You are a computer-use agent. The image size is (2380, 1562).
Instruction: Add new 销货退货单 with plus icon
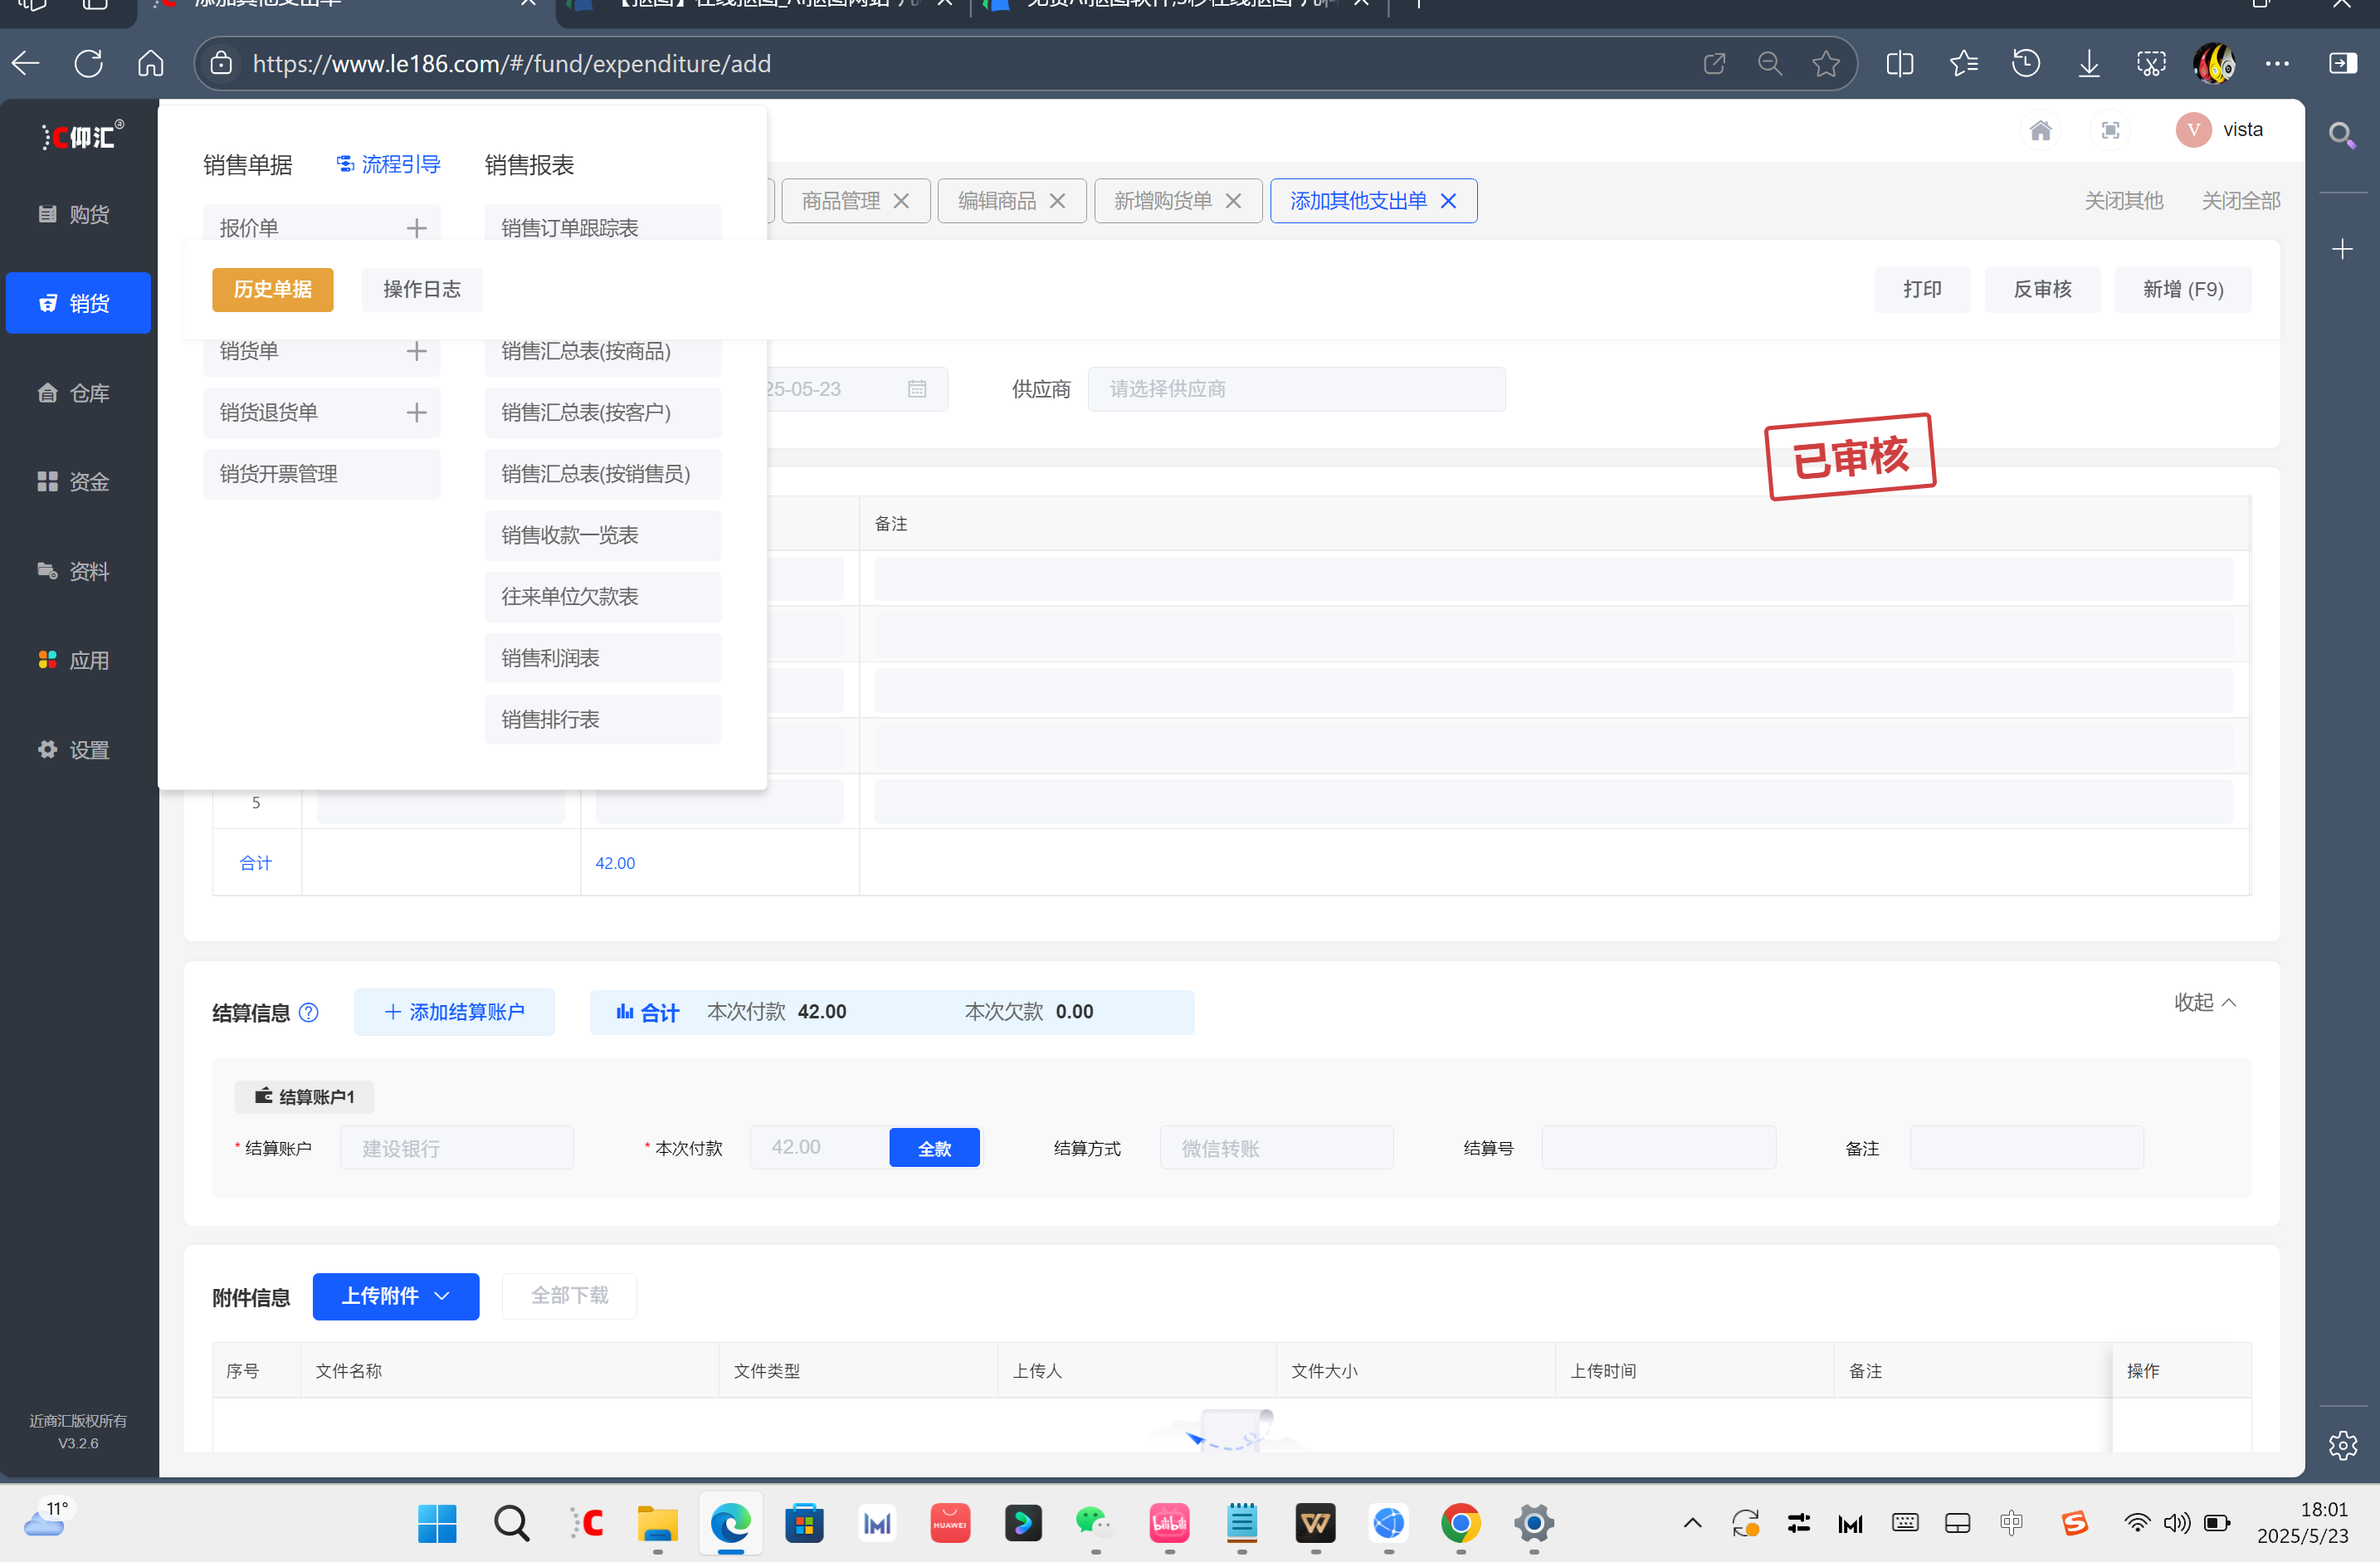(416, 412)
